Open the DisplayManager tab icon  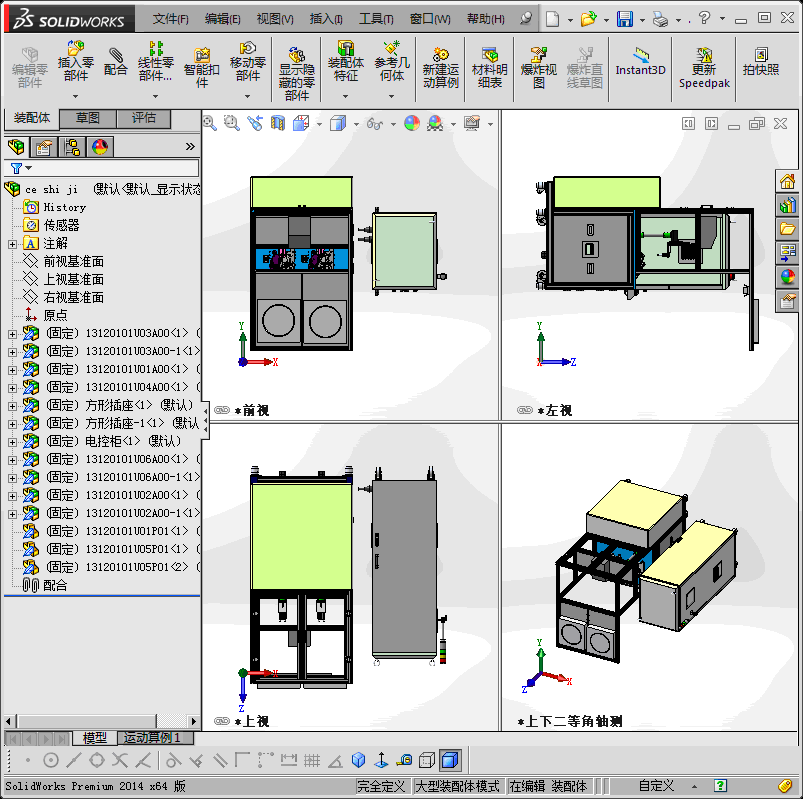click(x=100, y=148)
